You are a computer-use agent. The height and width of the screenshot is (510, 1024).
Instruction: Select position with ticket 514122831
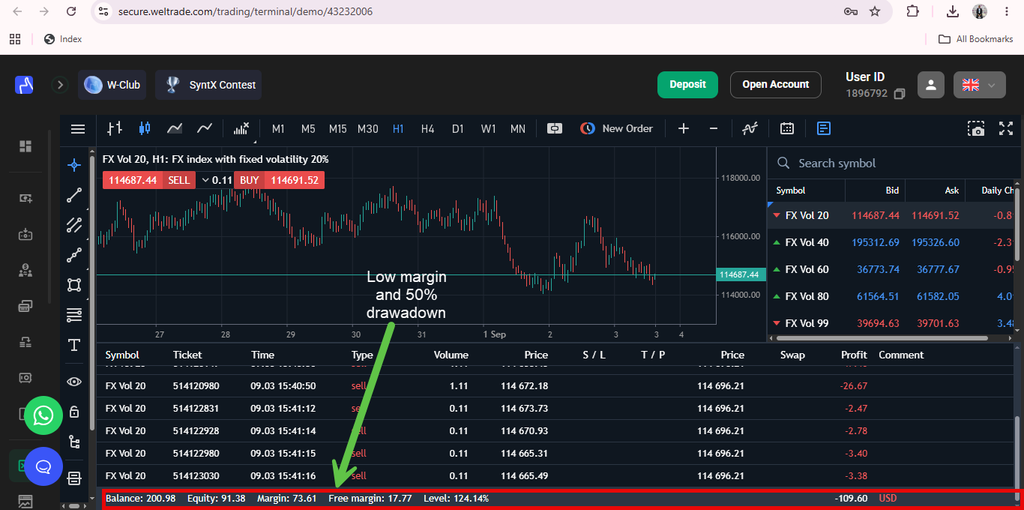pyautogui.click(x=557, y=409)
